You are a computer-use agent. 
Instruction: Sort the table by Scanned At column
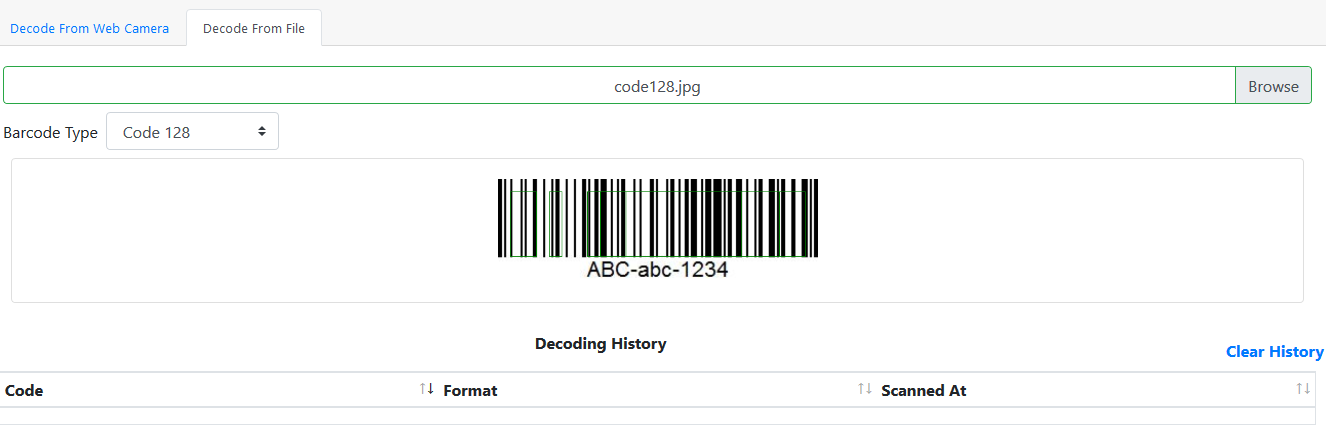(x=1095, y=390)
